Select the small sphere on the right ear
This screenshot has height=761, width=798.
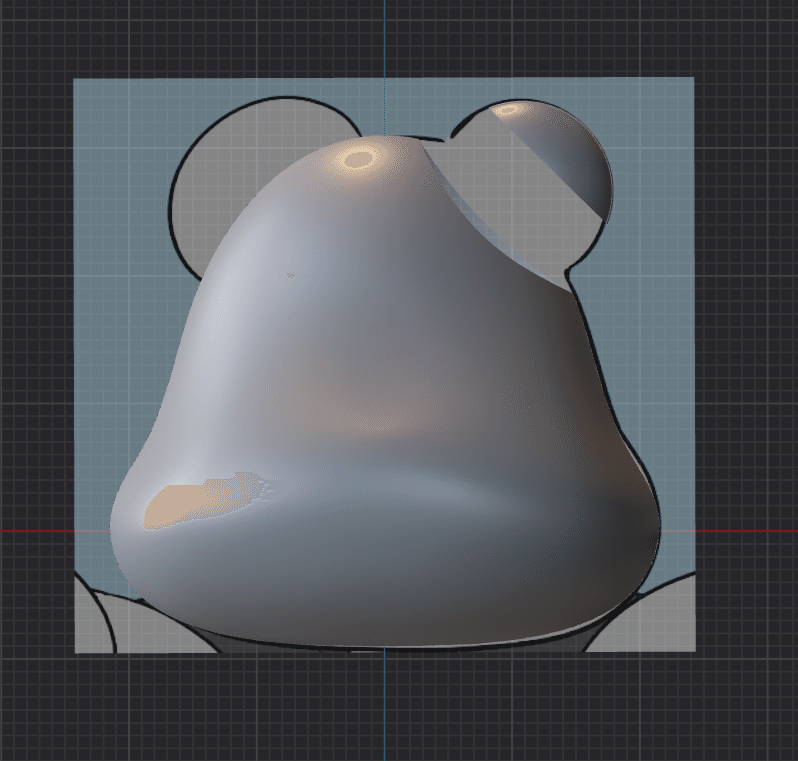coord(560,155)
